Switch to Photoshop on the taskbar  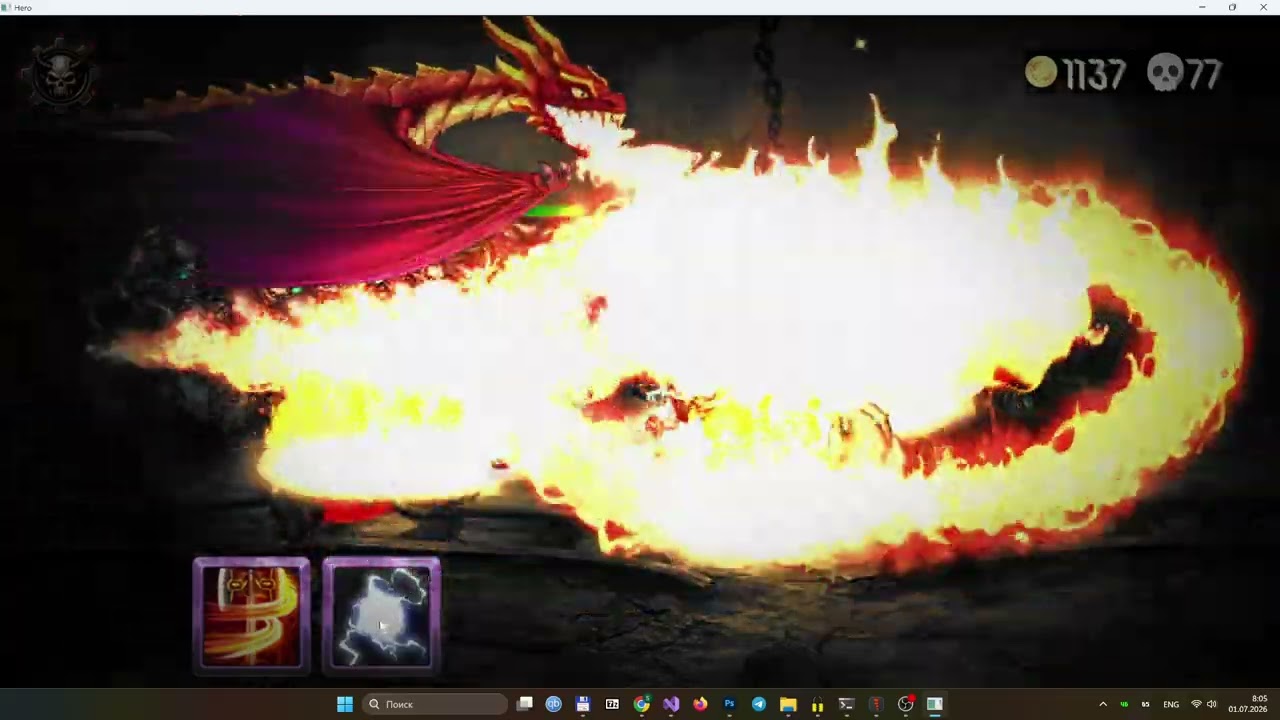tap(729, 704)
